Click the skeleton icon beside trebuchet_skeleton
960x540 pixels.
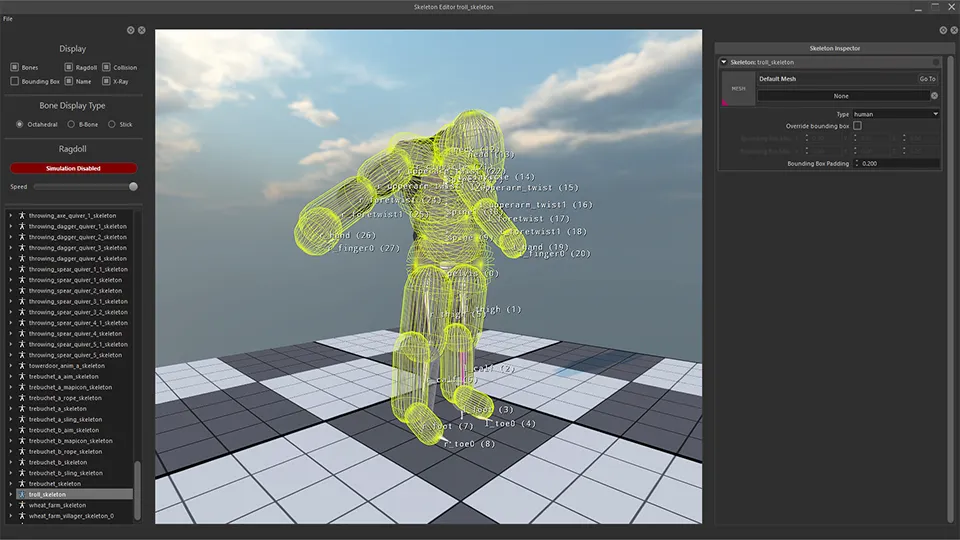[x=21, y=483]
